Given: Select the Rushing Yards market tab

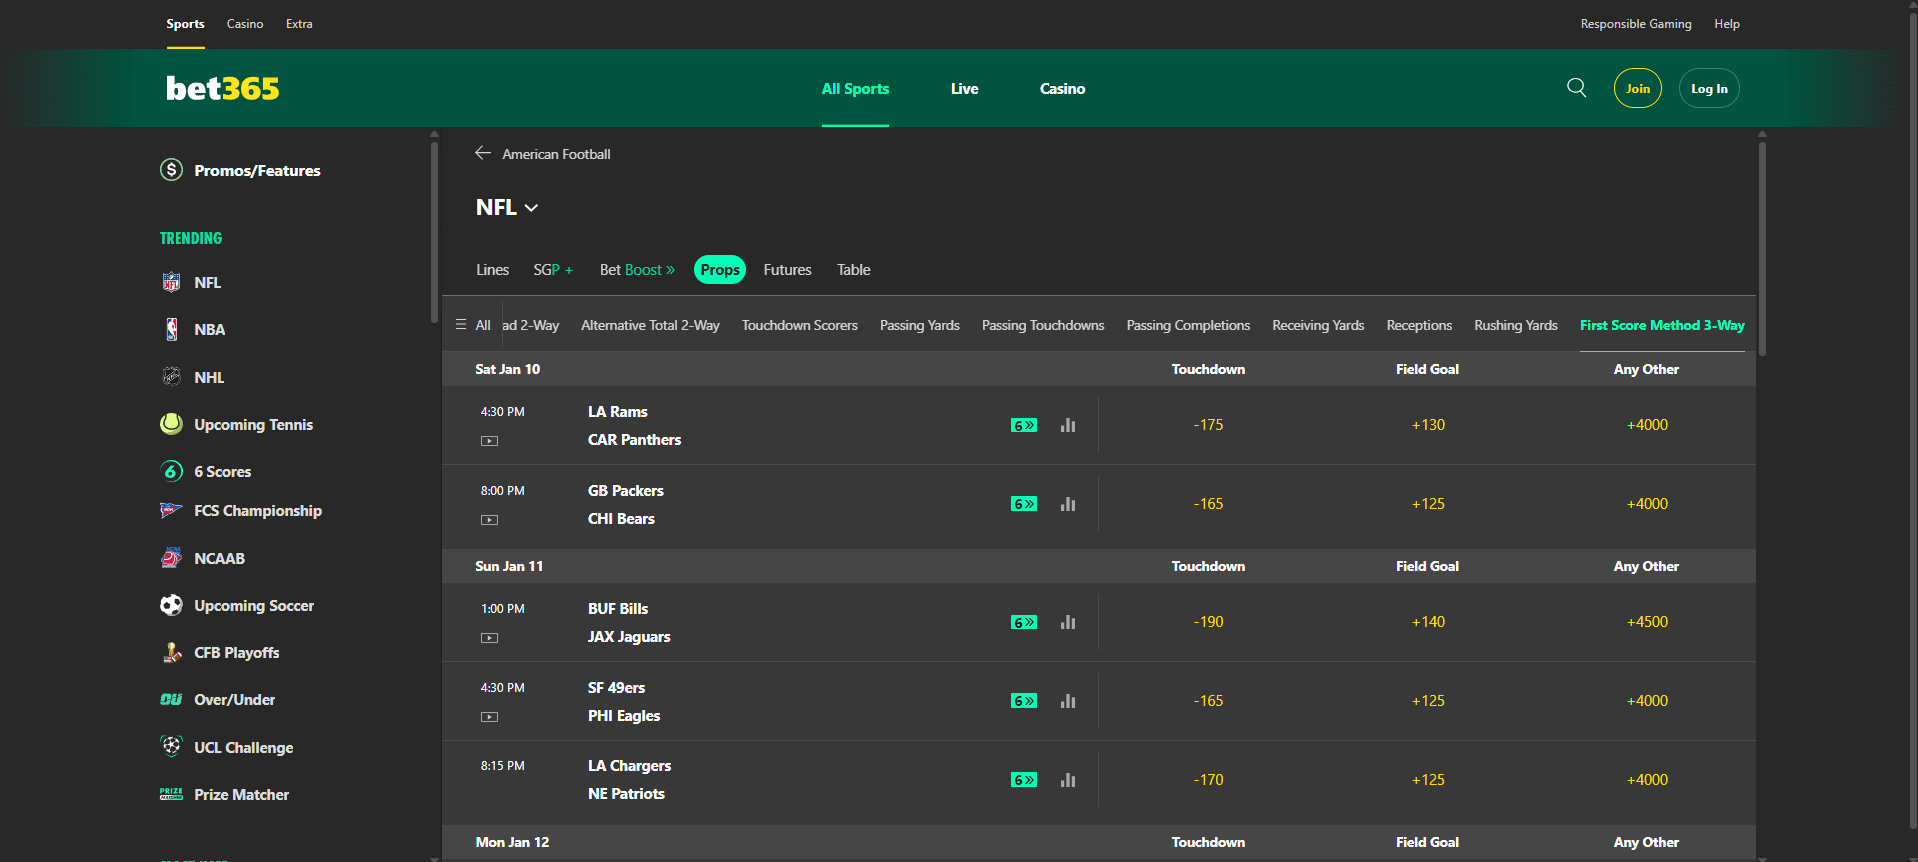Looking at the screenshot, I should pos(1516,325).
